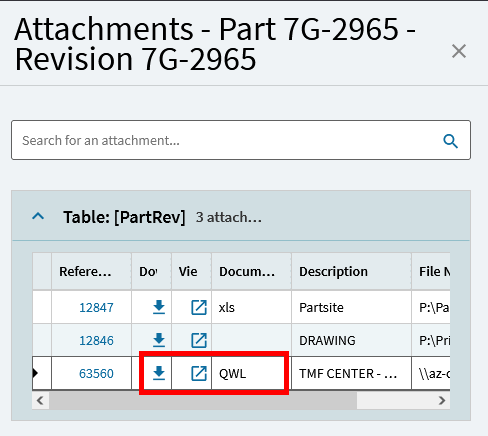Select the 'TMF CENTER' description cell
The image size is (488, 436).
(351, 373)
